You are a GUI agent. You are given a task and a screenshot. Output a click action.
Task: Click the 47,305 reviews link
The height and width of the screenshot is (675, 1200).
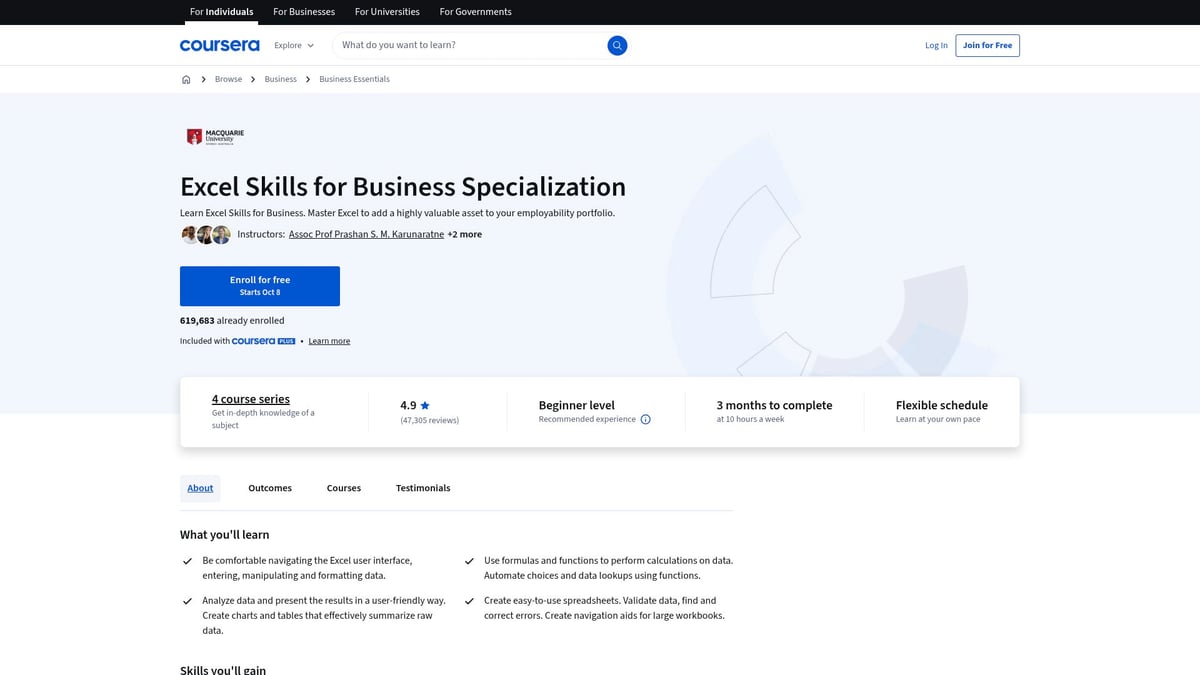429,419
